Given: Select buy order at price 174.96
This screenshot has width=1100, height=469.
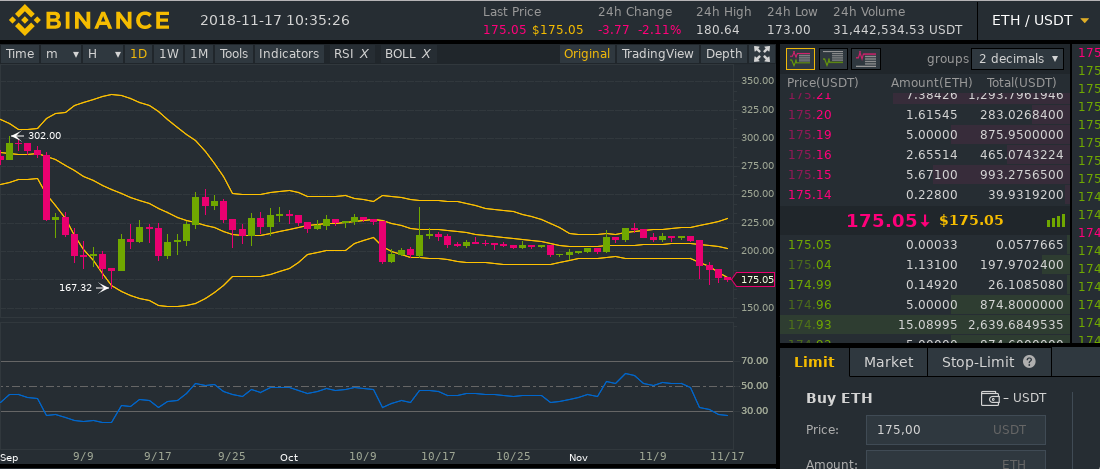Looking at the screenshot, I should pos(925,305).
